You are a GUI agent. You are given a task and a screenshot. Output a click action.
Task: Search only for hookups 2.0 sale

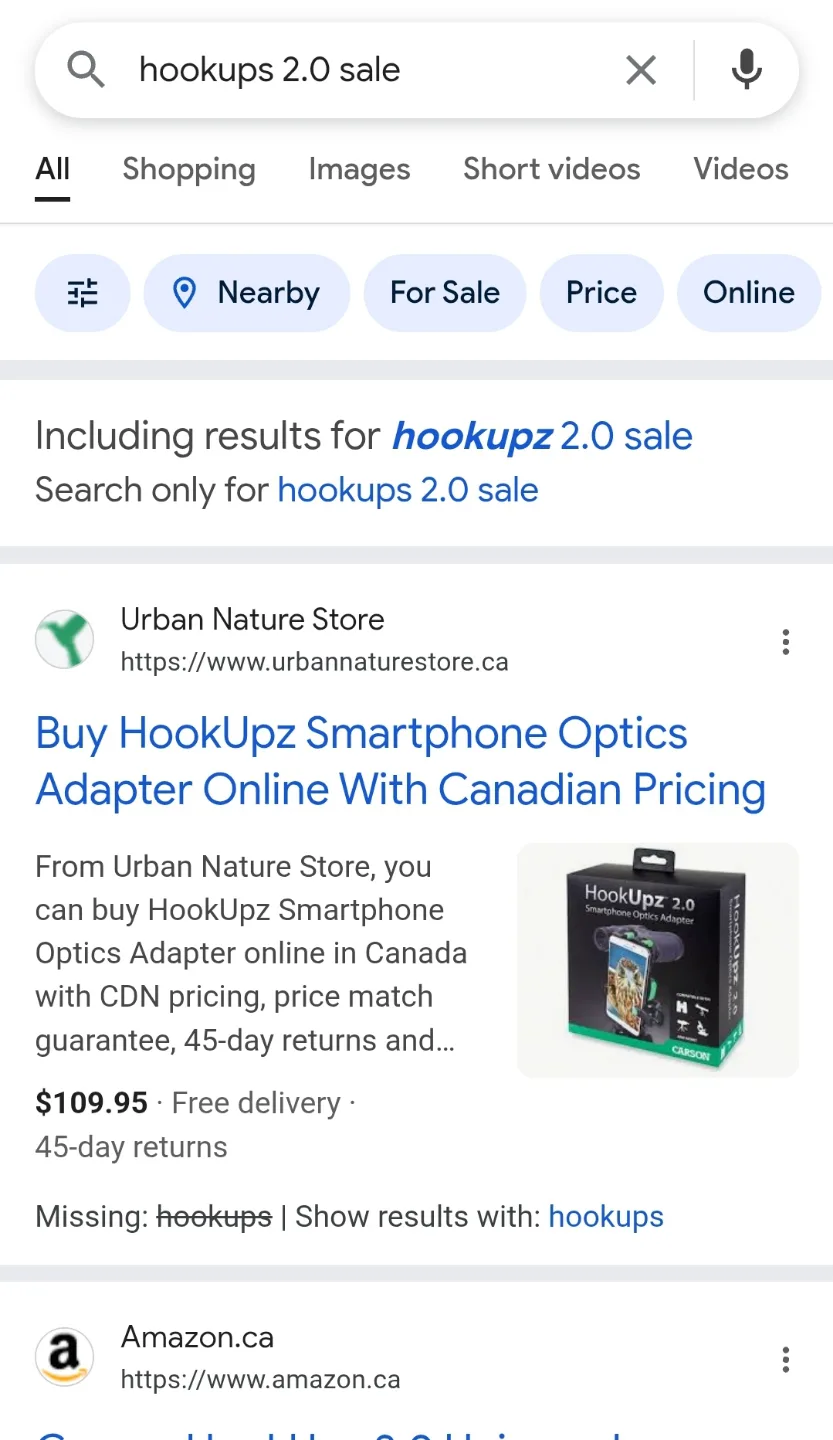(x=407, y=489)
